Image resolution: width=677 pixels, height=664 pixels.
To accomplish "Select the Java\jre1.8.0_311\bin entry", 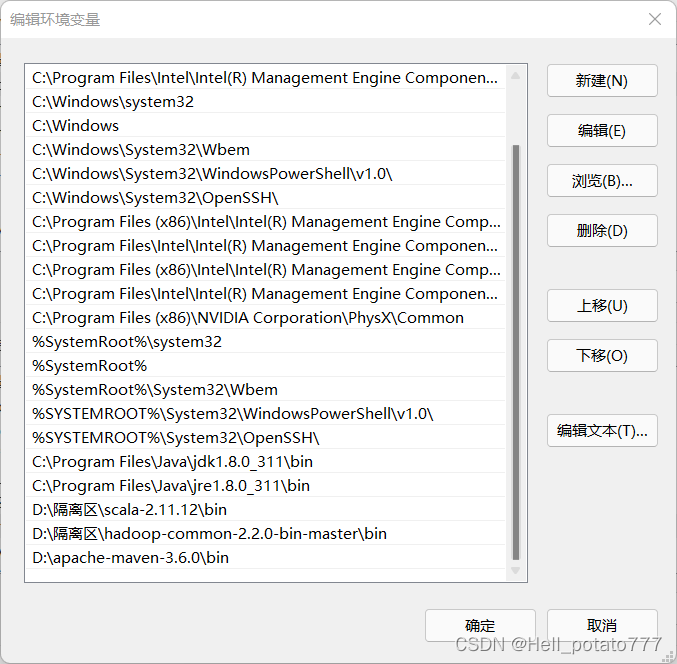I will coord(265,486).
